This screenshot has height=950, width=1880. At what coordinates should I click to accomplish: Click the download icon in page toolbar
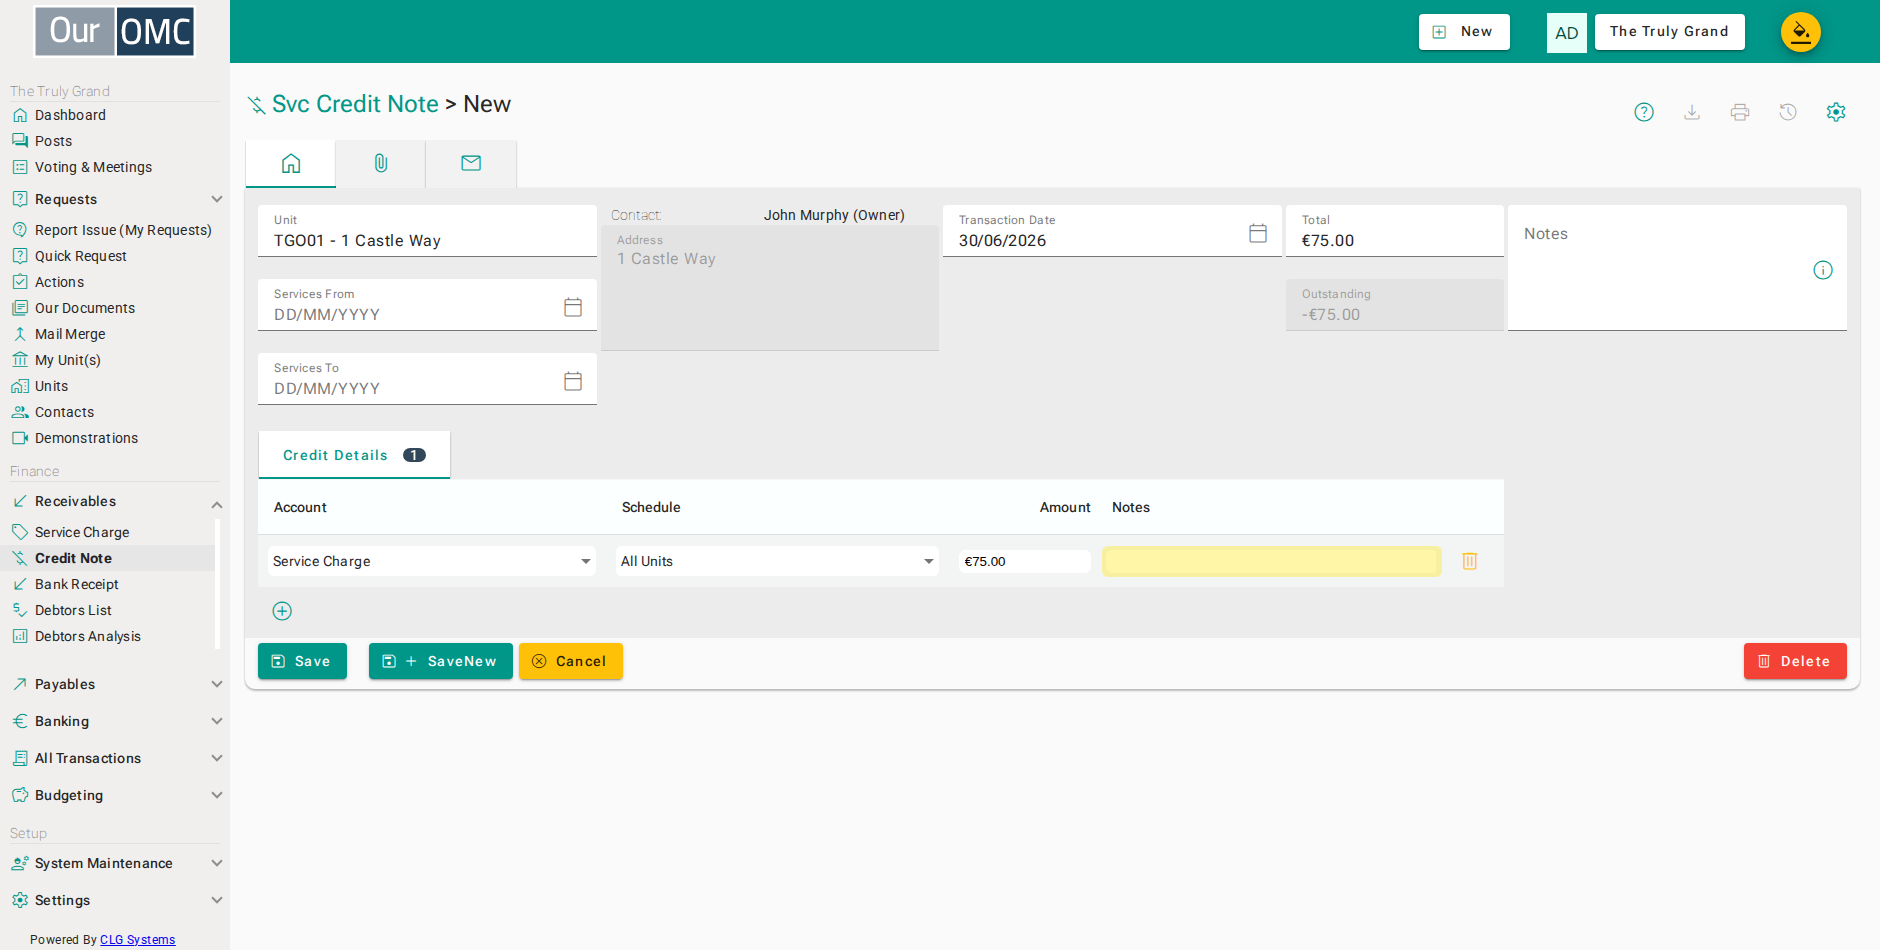(x=1692, y=112)
